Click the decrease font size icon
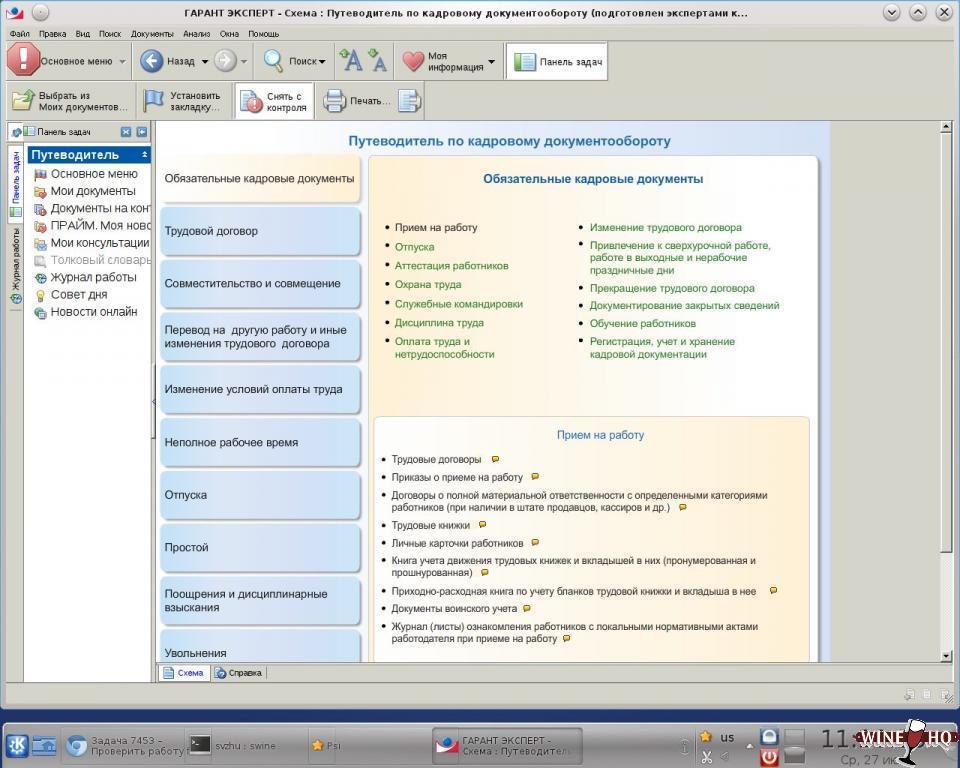 (377, 61)
